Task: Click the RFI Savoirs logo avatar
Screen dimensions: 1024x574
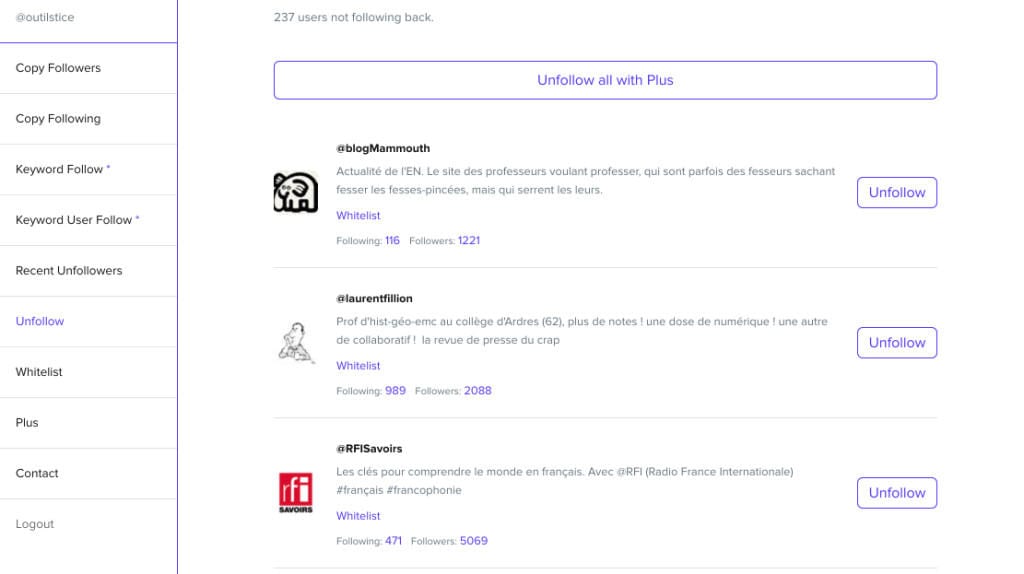Action: pyautogui.click(x=296, y=492)
